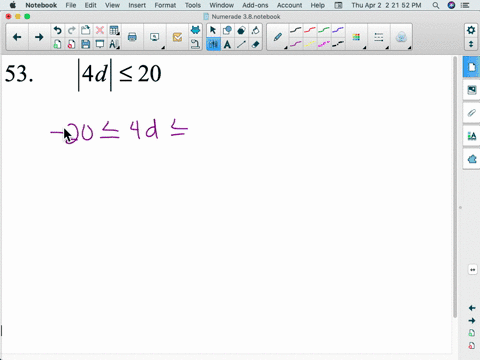Image resolution: width=480 pixels, height=360 pixels.
Task: Open the Add-ons puzzle piece tab
Action: click(x=472, y=159)
